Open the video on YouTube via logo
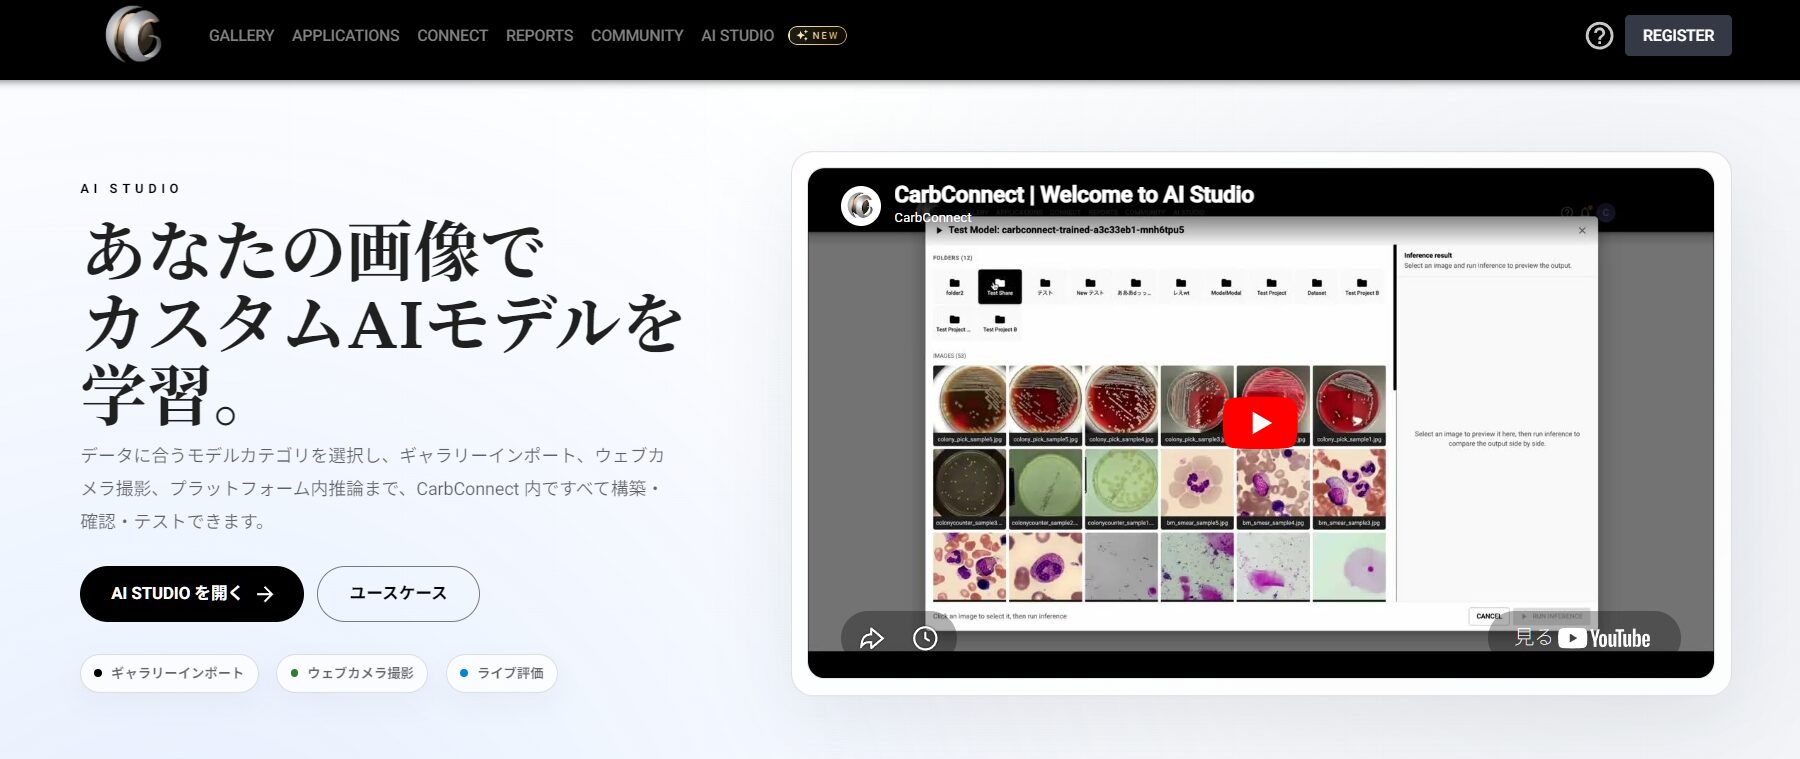The width and height of the screenshot is (1800, 759). tap(1604, 638)
